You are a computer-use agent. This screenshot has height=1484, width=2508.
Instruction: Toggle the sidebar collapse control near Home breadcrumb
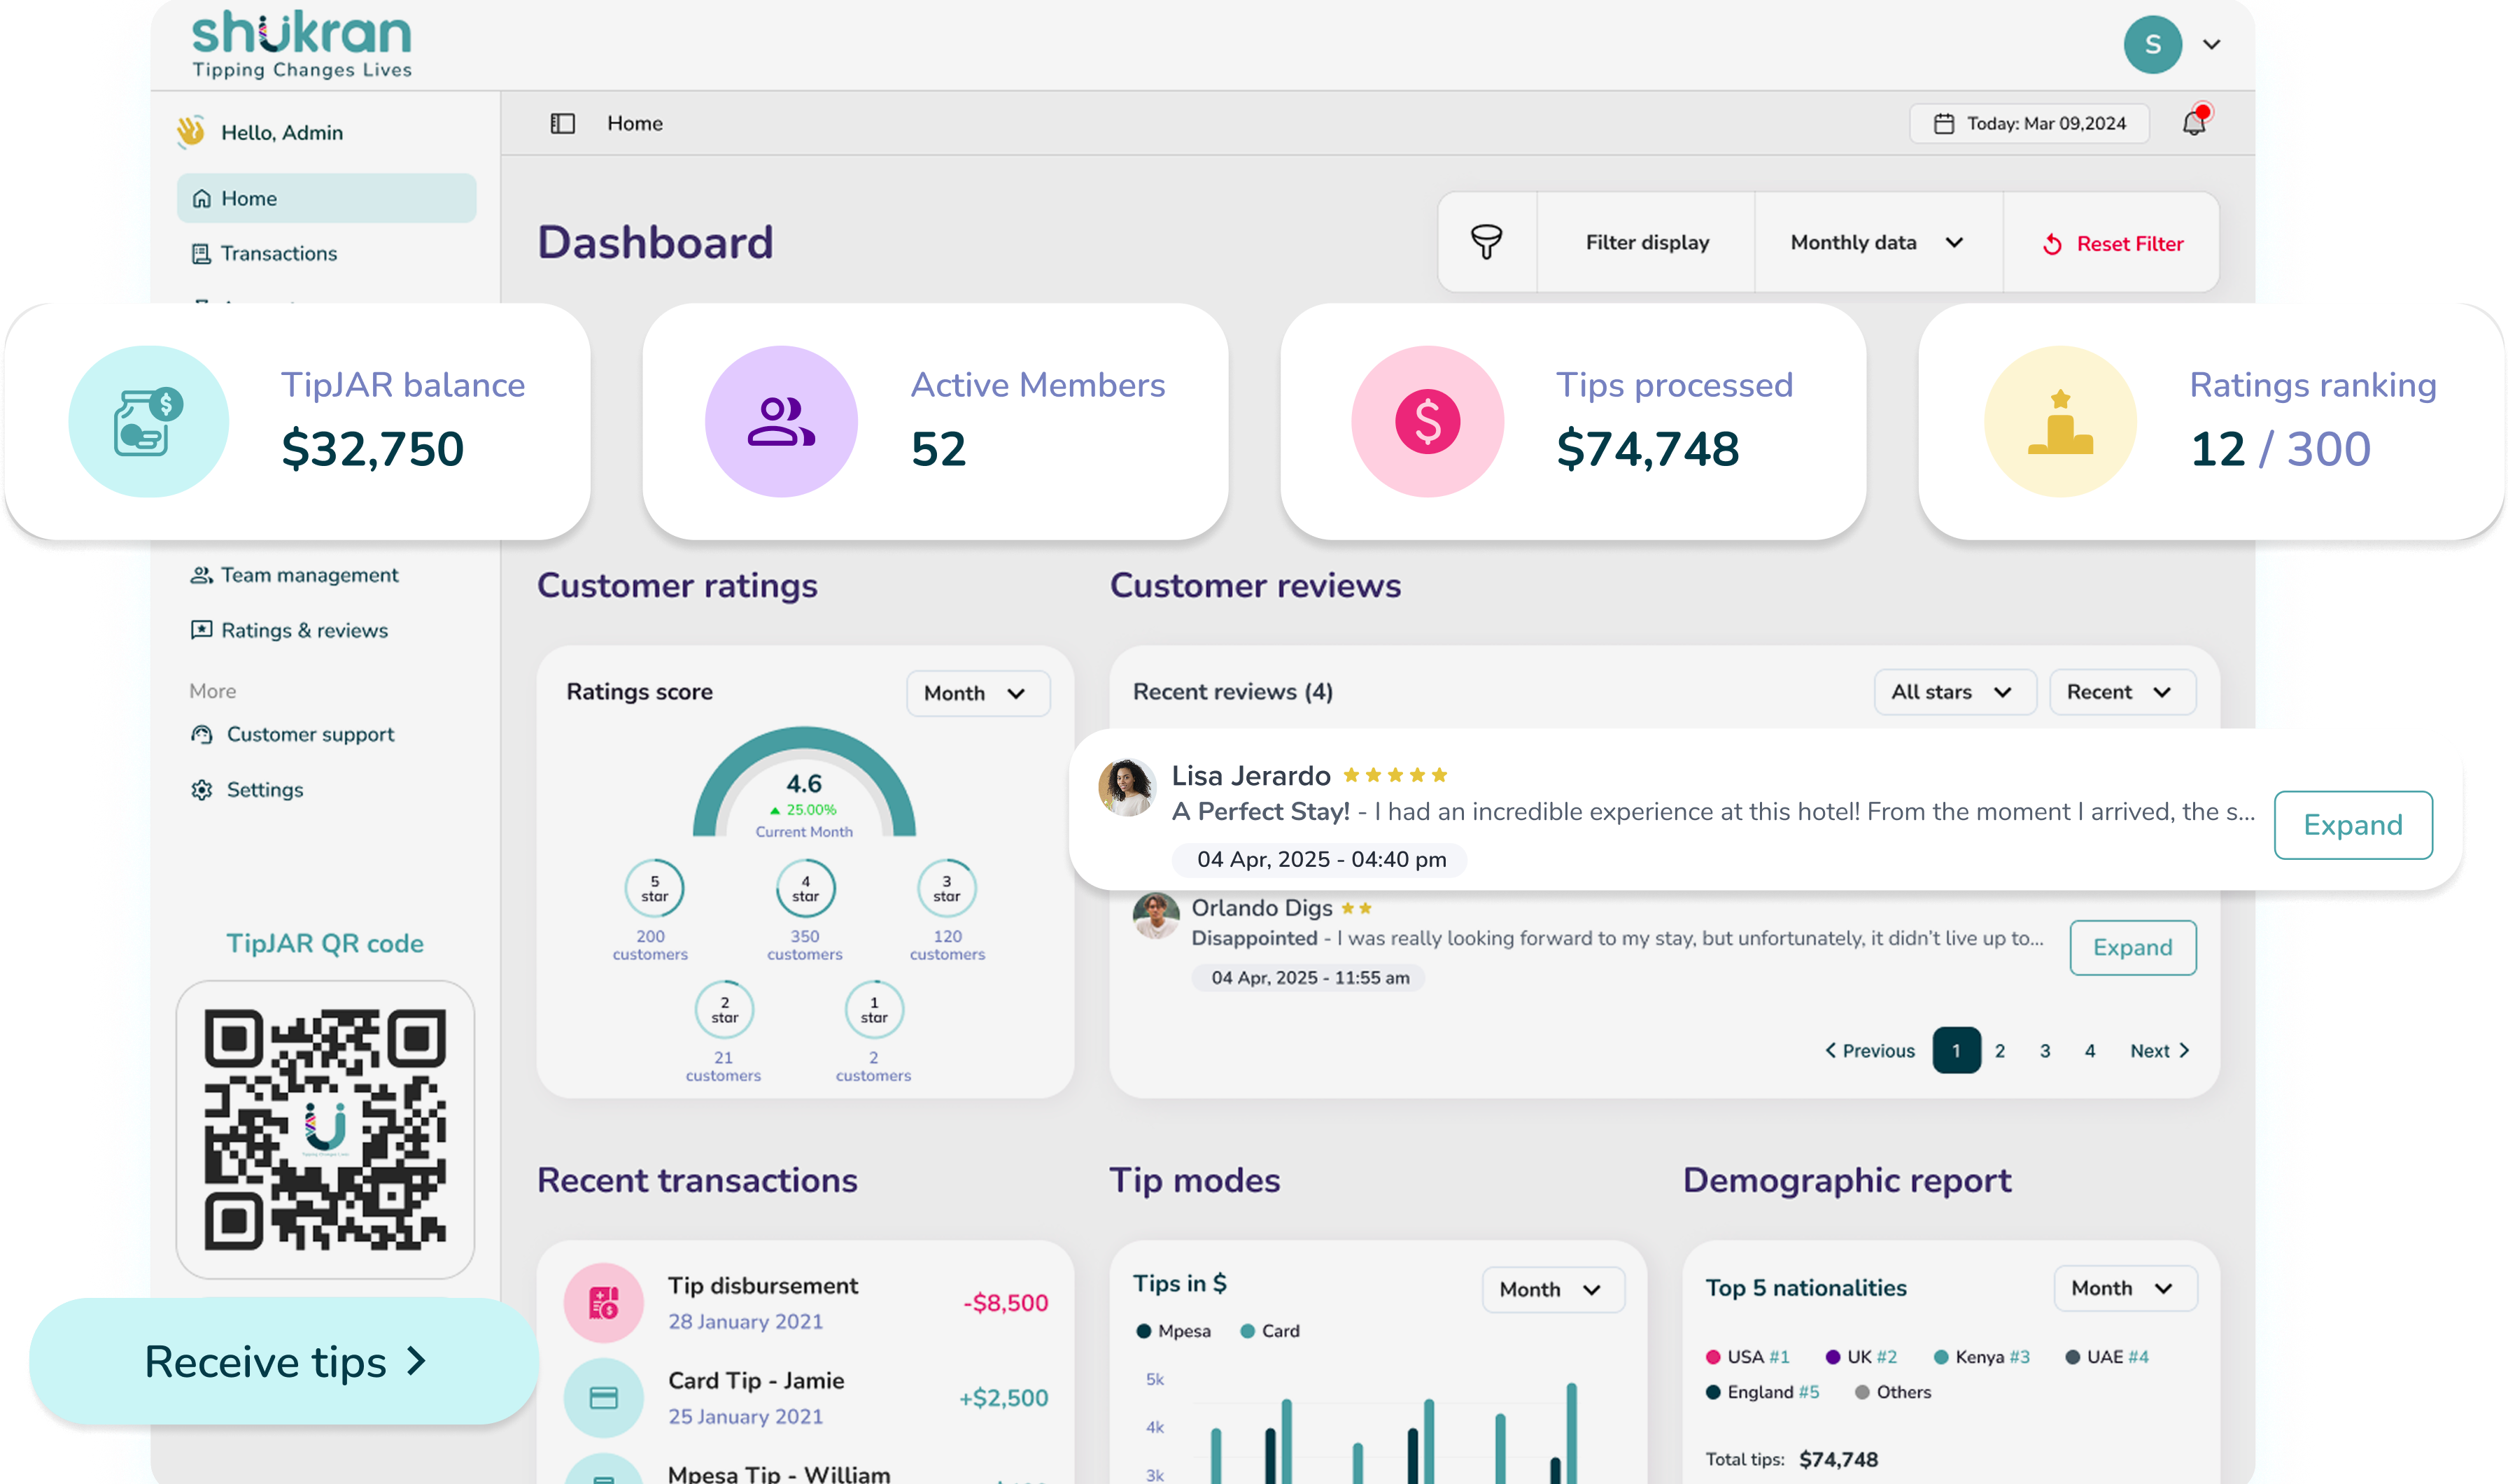click(x=563, y=123)
